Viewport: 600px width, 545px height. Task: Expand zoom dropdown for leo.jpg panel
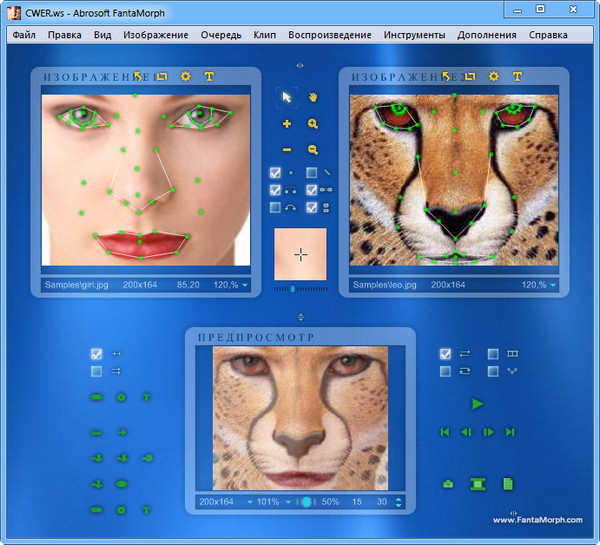553,285
